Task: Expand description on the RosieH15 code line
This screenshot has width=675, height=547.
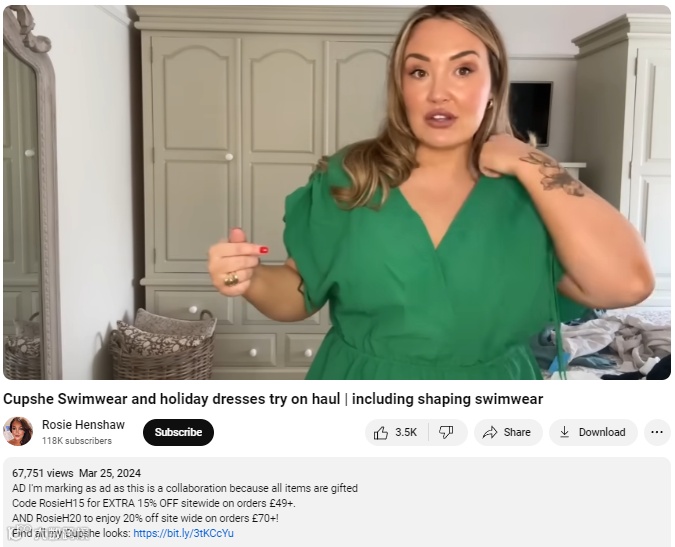Action: click(x=154, y=503)
